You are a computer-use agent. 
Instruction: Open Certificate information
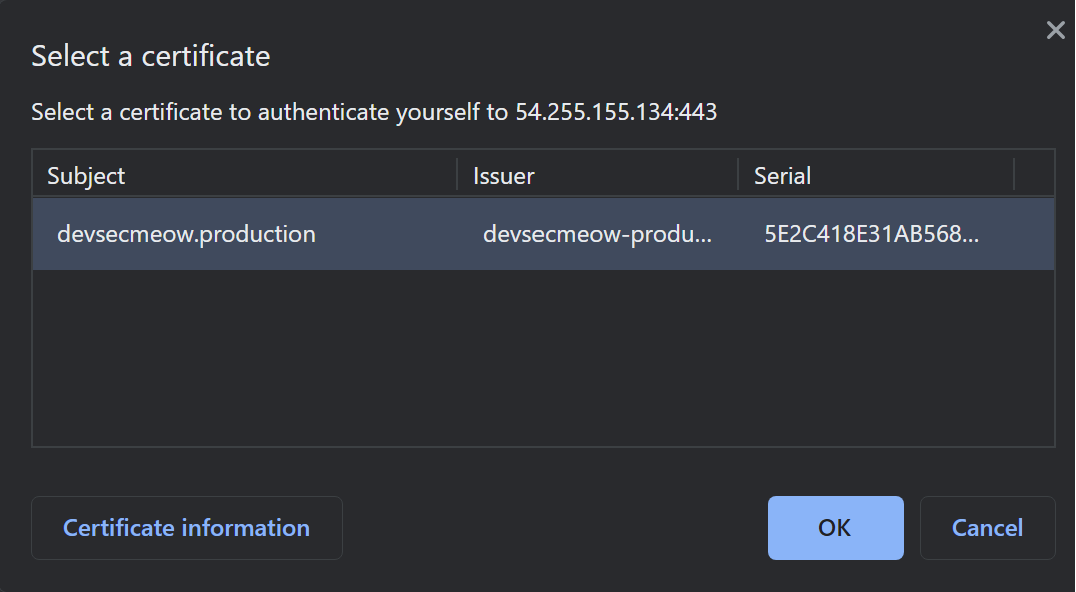[x=187, y=528]
